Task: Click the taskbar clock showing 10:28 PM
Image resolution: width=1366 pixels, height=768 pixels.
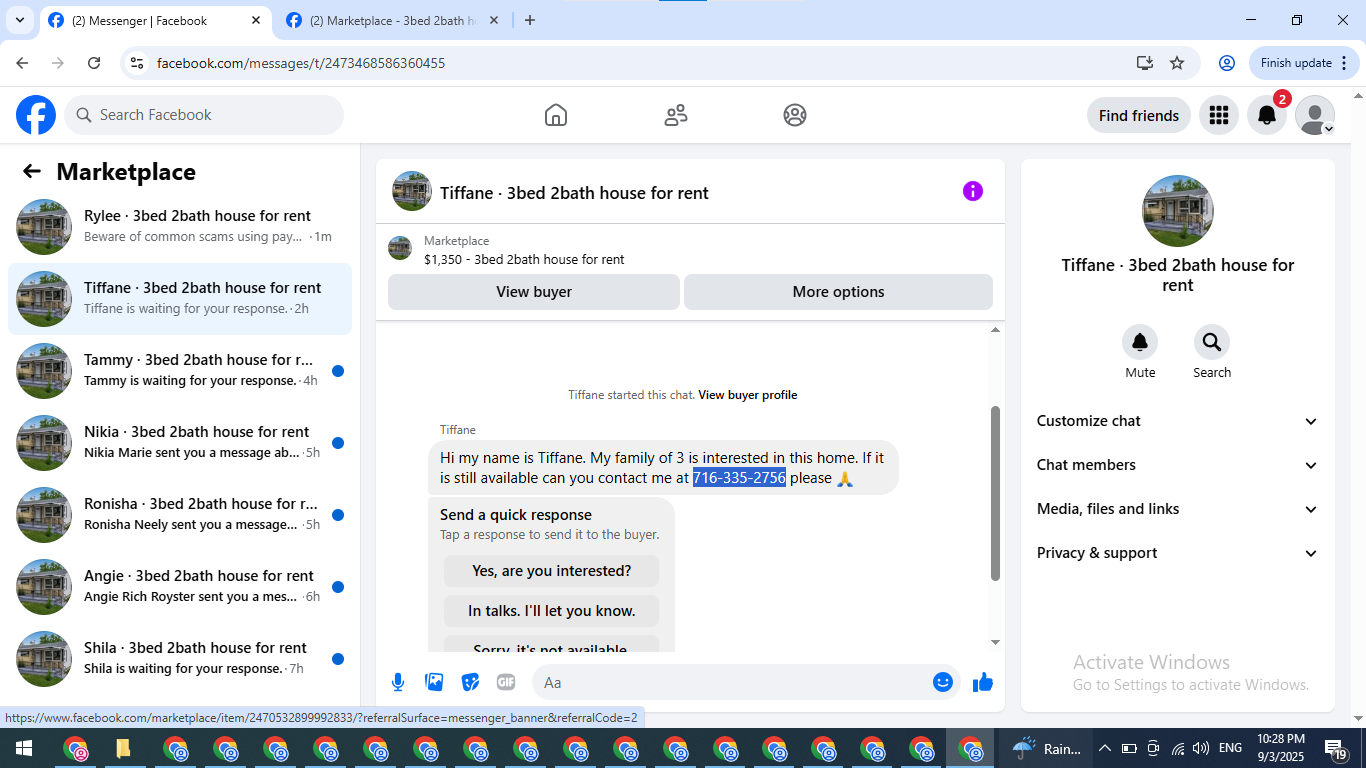Action: click(x=1280, y=748)
